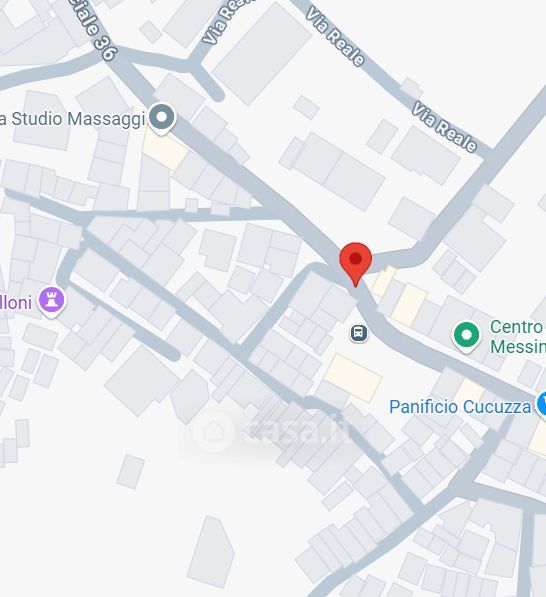Viewport: 546px width, 597px height.
Task: Click the blue Panificio Cucuzza marker
Action: tap(542, 404)
